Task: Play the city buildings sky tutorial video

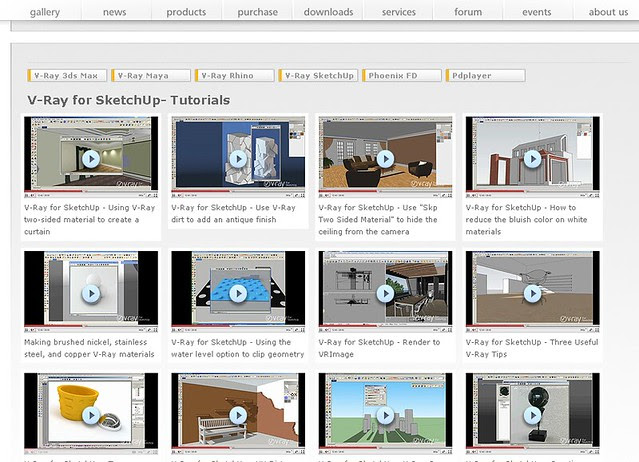Action: click(385, 416)
